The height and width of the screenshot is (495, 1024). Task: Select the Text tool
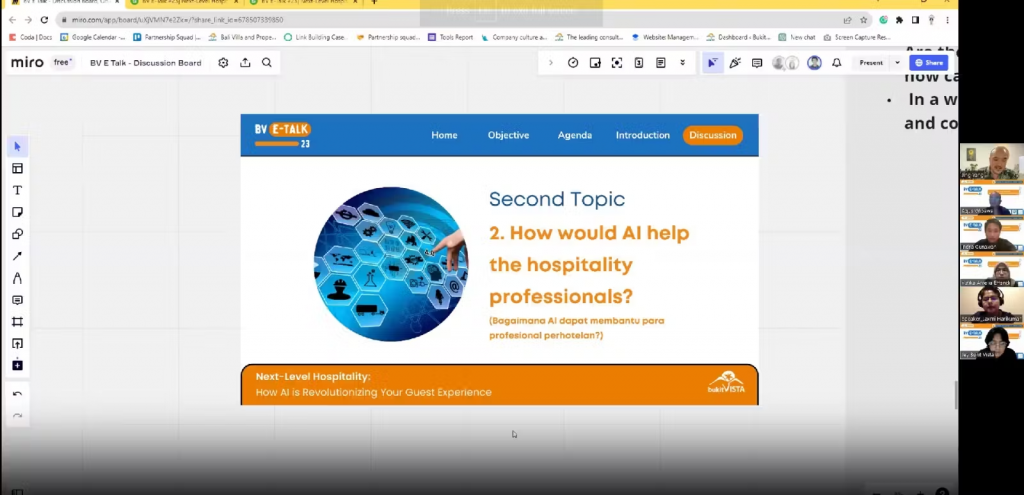click(18, 190)
